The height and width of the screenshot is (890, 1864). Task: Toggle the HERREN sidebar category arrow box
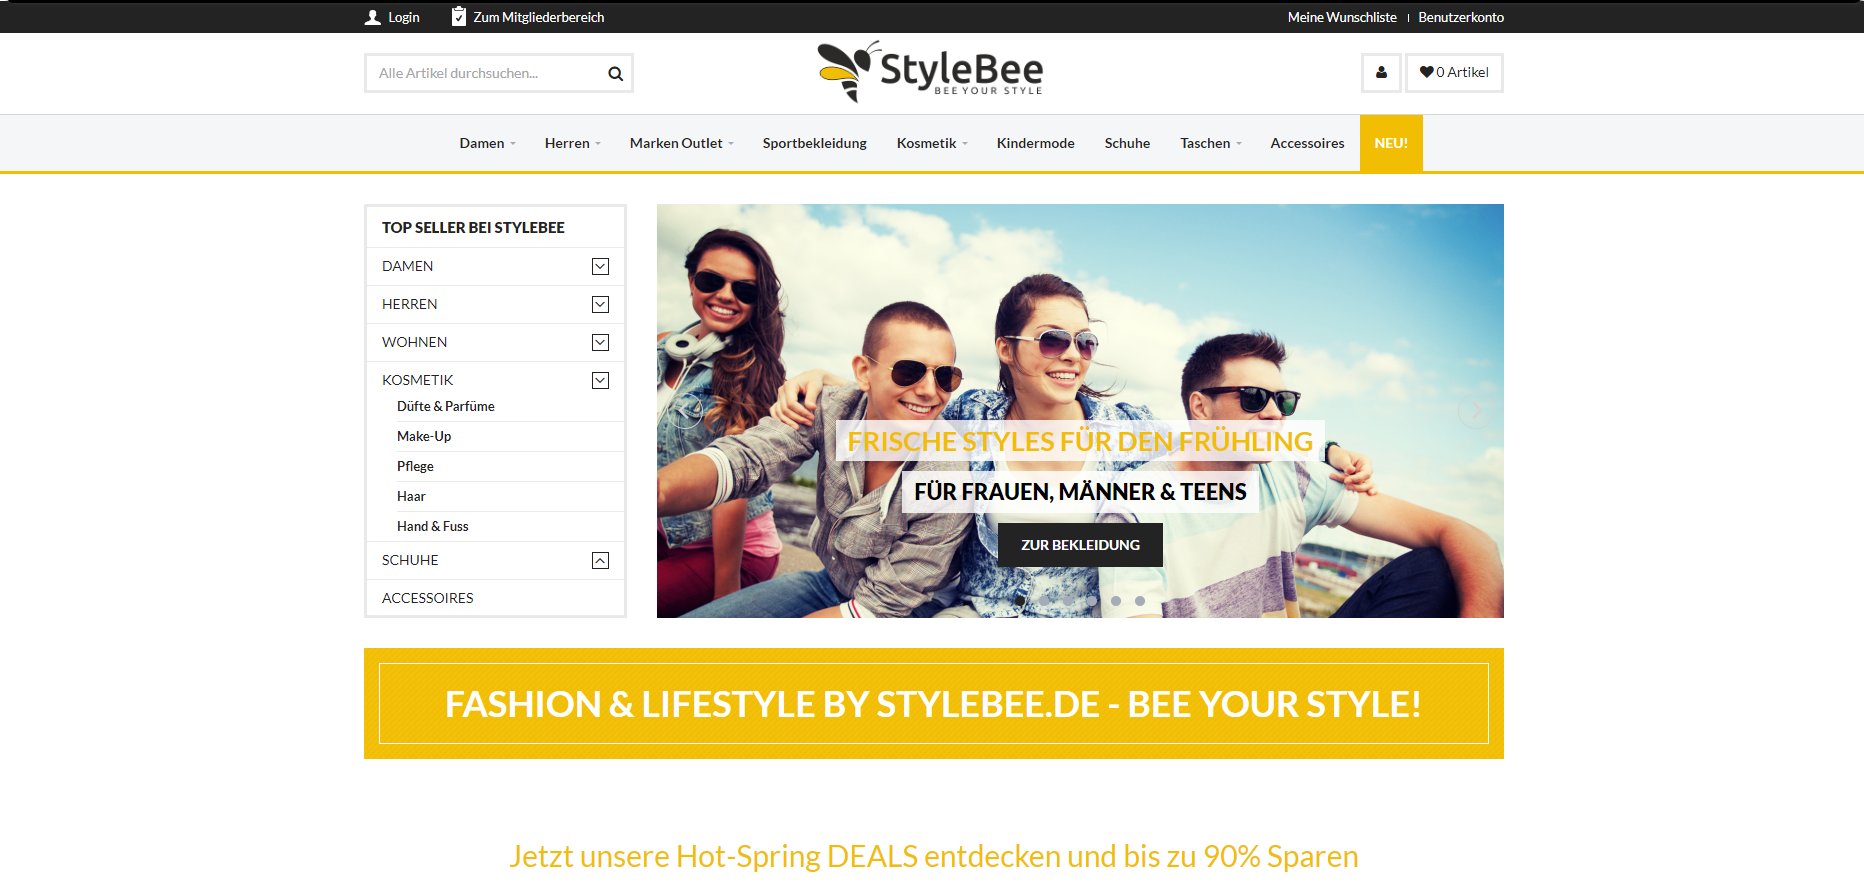pyautogui.click(x=600, y=304)
